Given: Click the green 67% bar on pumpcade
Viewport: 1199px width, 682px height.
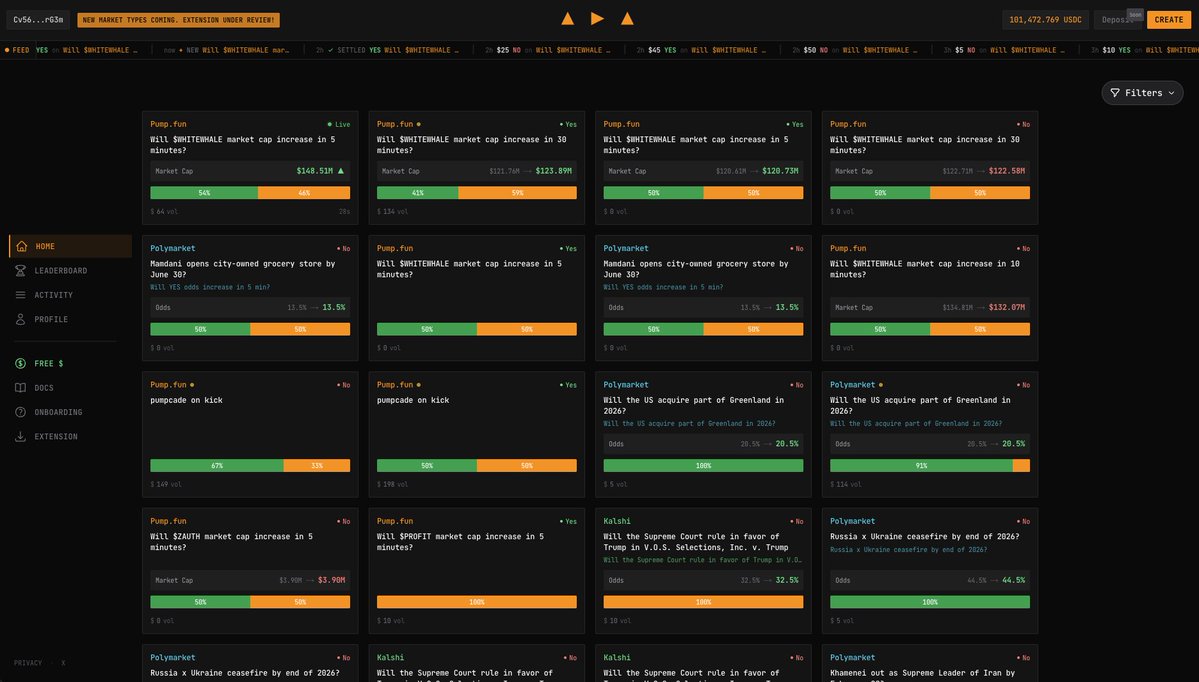Looking at the screenshot, I should (217, 466).
